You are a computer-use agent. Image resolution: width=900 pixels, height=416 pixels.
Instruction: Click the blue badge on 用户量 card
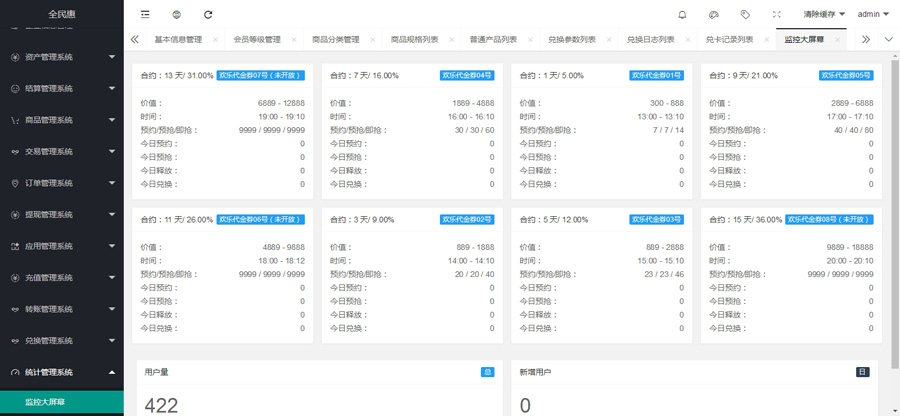point(488,372)
